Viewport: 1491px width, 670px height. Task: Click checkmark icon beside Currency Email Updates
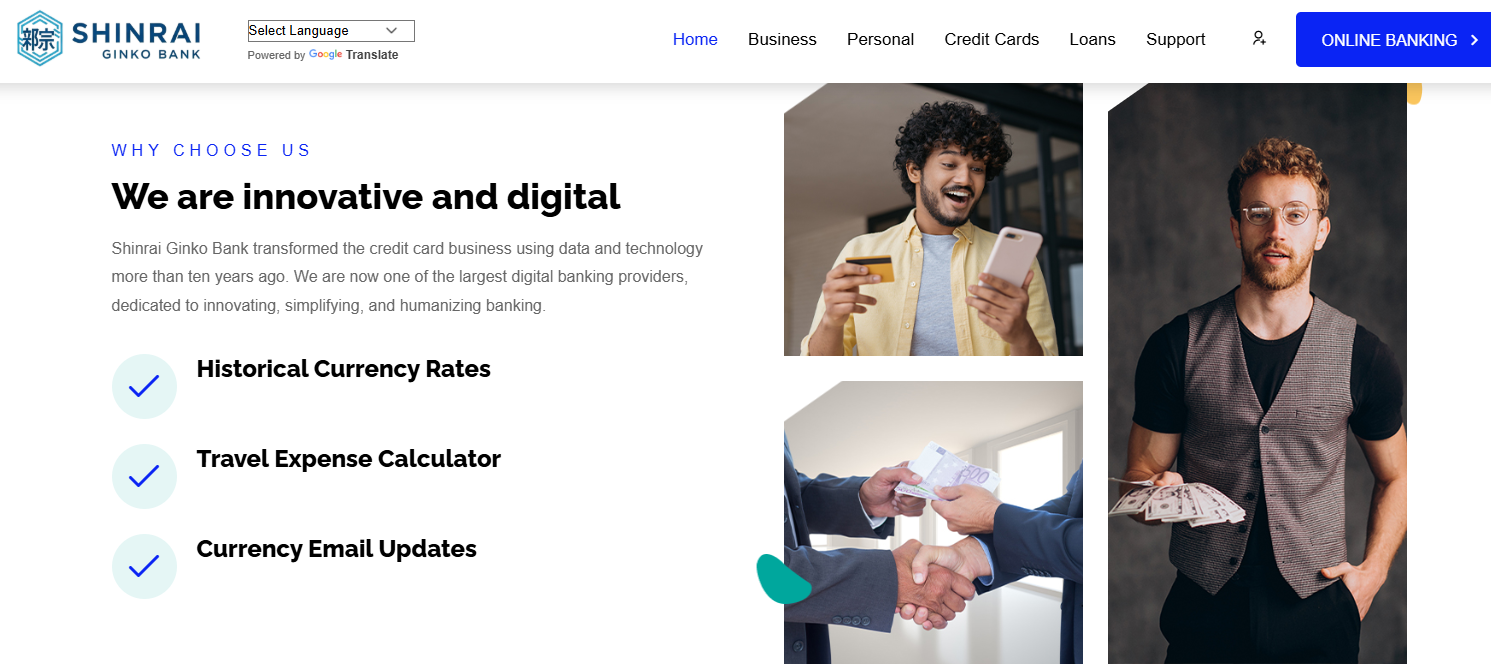pos(144,566)
